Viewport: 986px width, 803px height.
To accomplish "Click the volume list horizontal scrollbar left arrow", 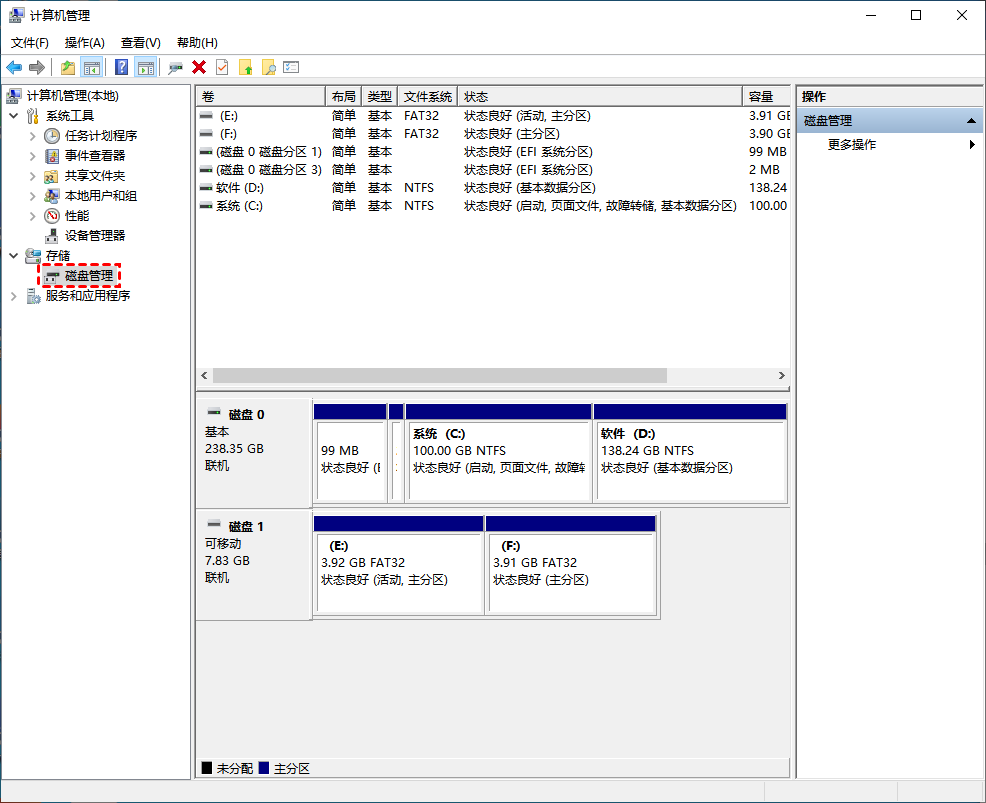I will point(204,375).
